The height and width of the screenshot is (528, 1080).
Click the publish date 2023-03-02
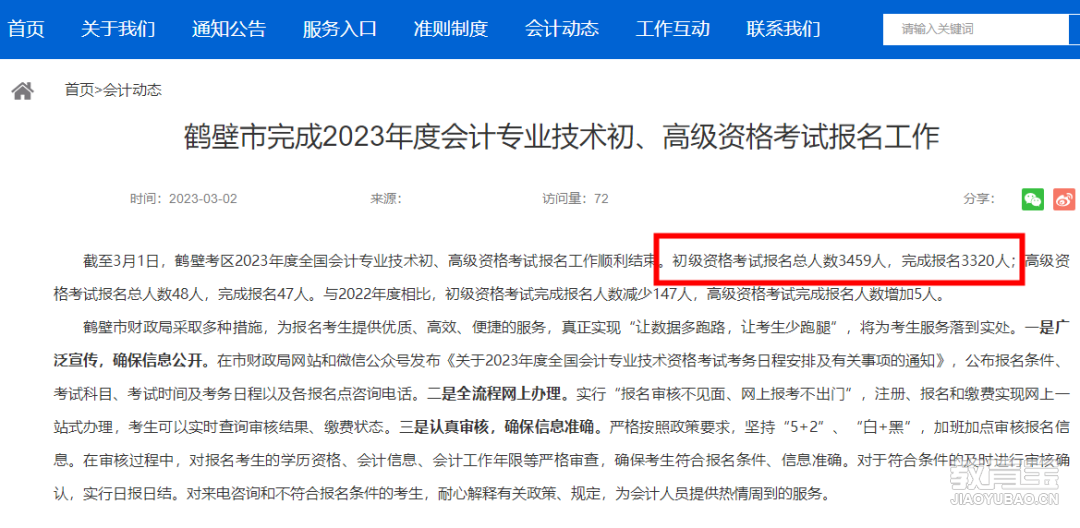click(x=202, y=199)
